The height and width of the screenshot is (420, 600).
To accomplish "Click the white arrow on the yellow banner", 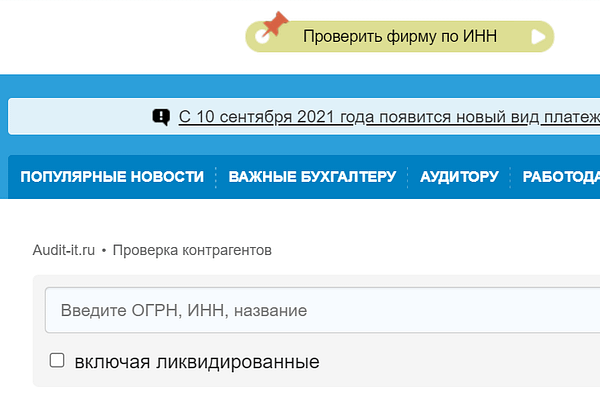I will (539, 37).
